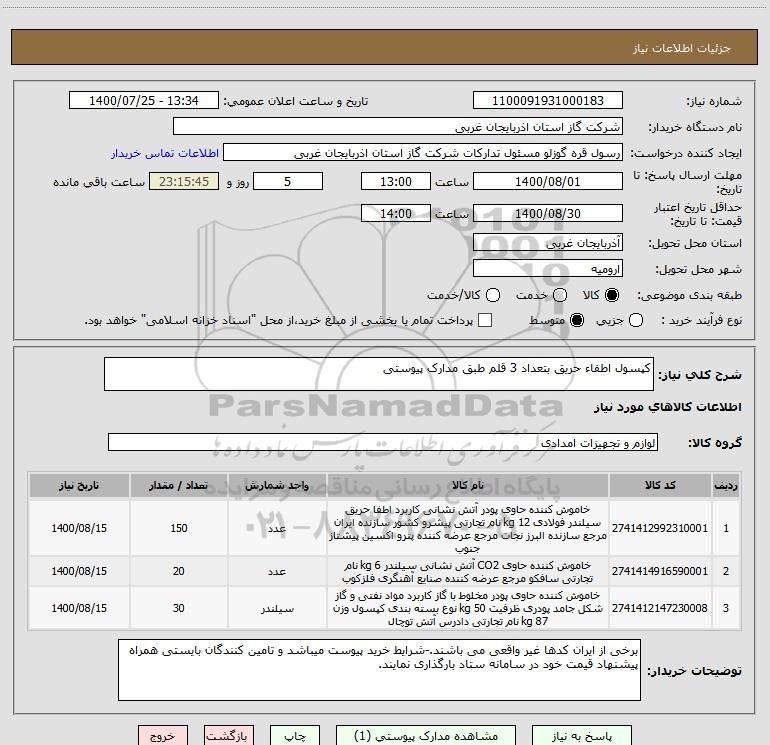Click requester field رسول قره گوزلو
770x745 pixels.
point(423,153)
